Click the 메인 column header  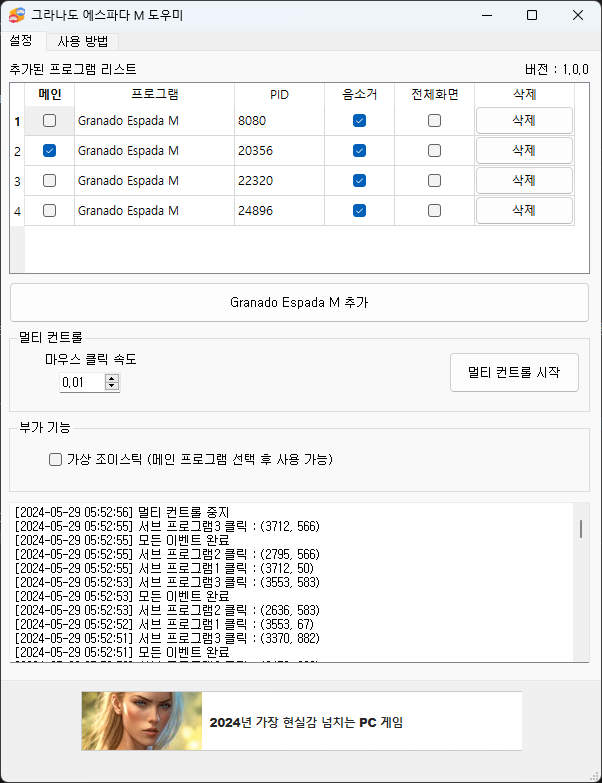click(x=50, y=94)
